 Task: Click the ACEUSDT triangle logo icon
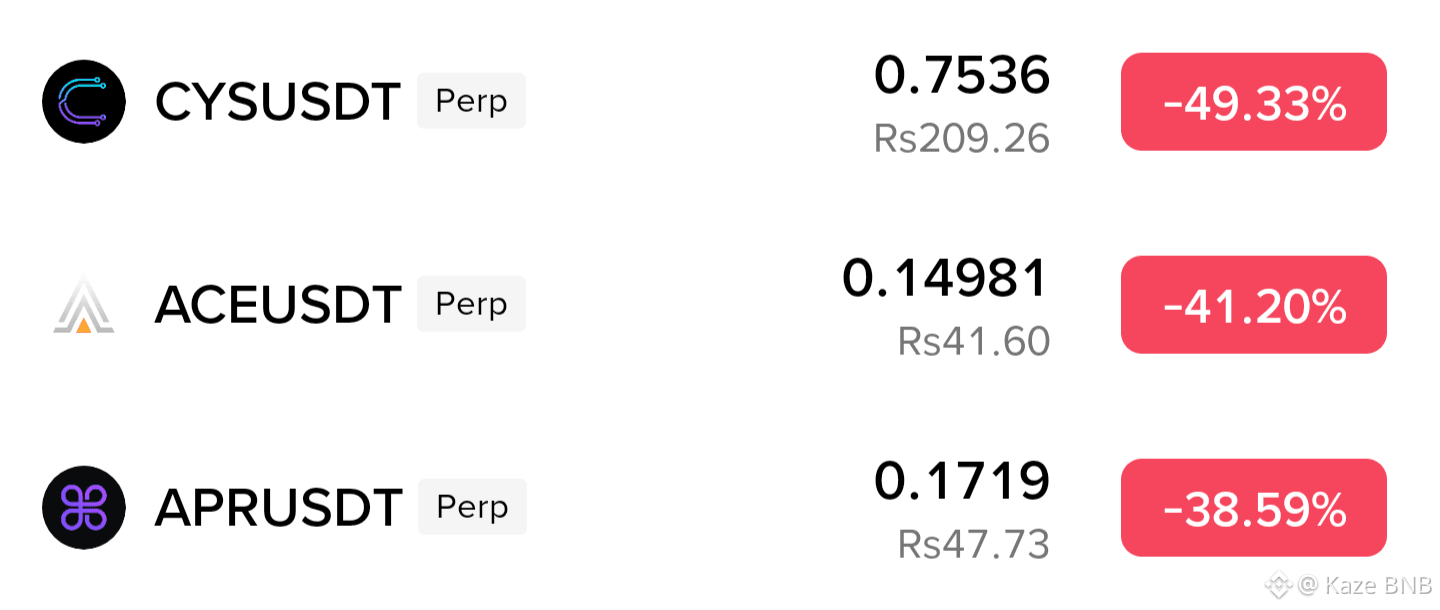coord(84,304)
